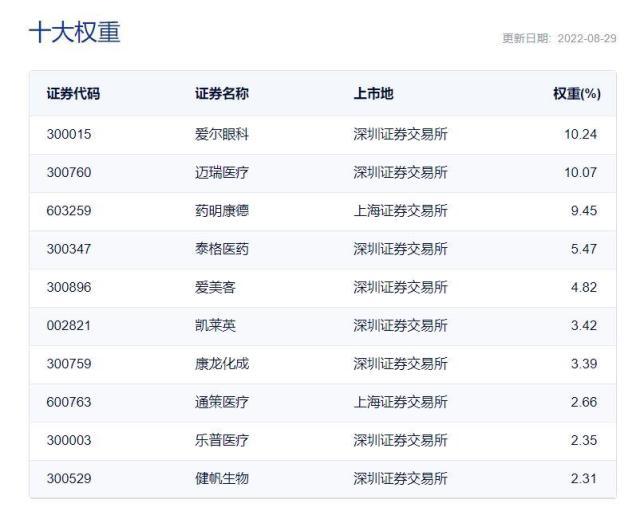
Task: Click weight value 10.07
Action: click(580, 172)
